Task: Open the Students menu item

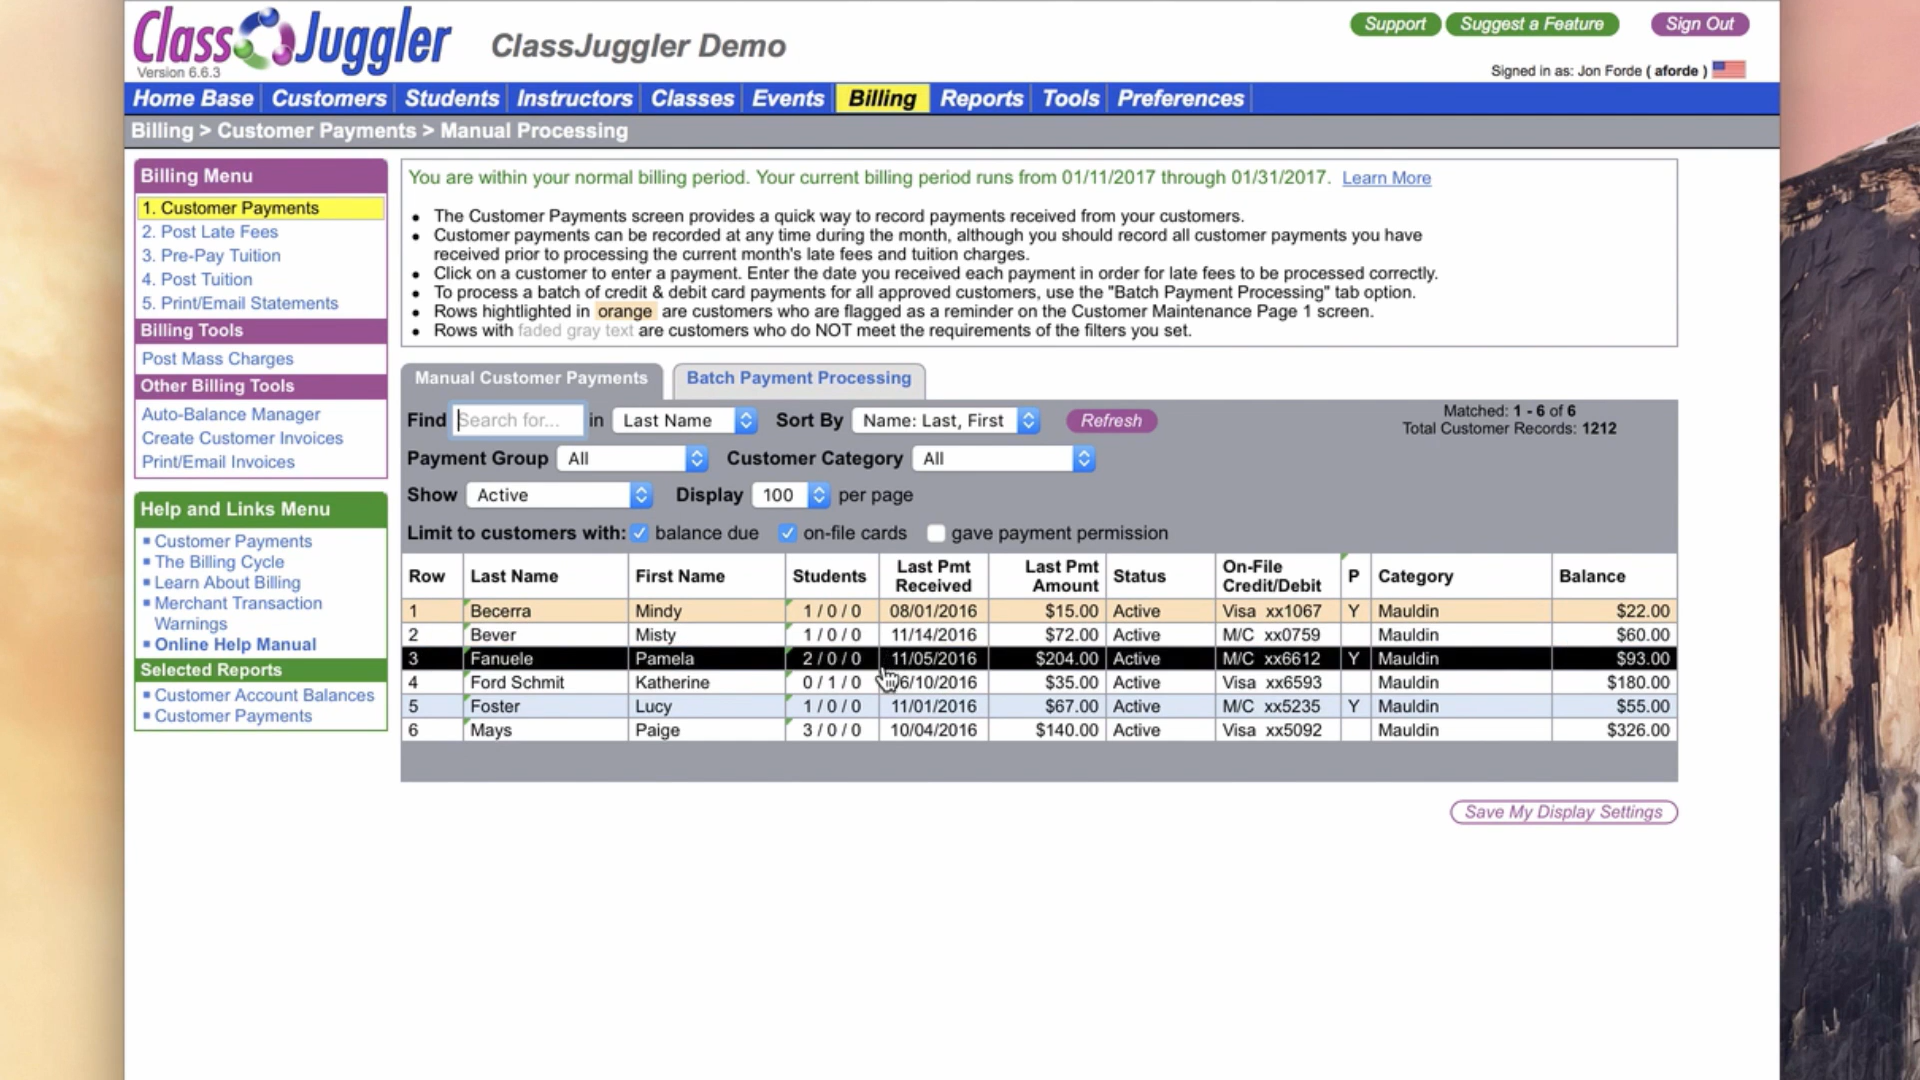Action: tap(451, 98)
